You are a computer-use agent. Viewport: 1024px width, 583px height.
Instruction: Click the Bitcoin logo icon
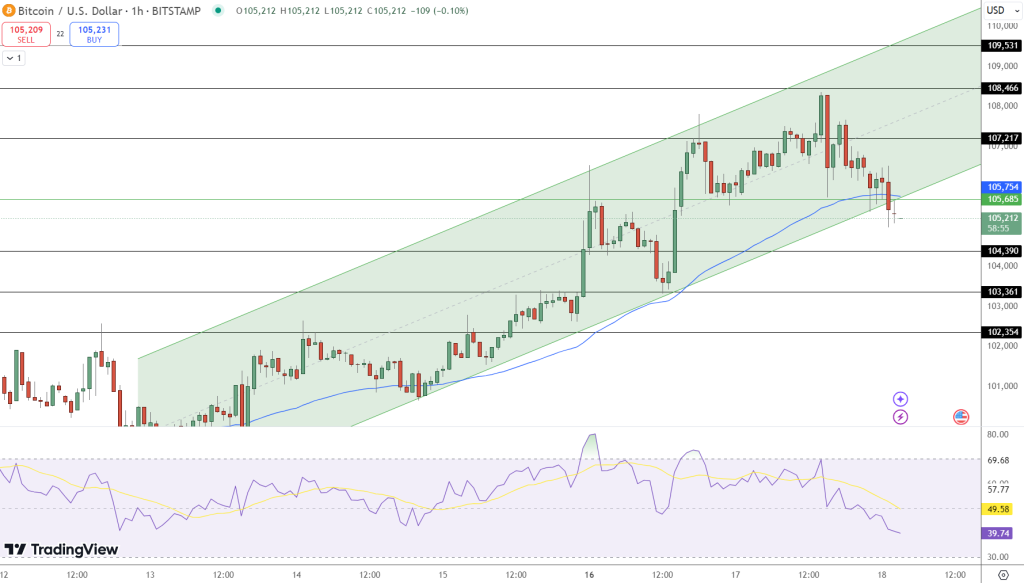click(x=8, y=10)
